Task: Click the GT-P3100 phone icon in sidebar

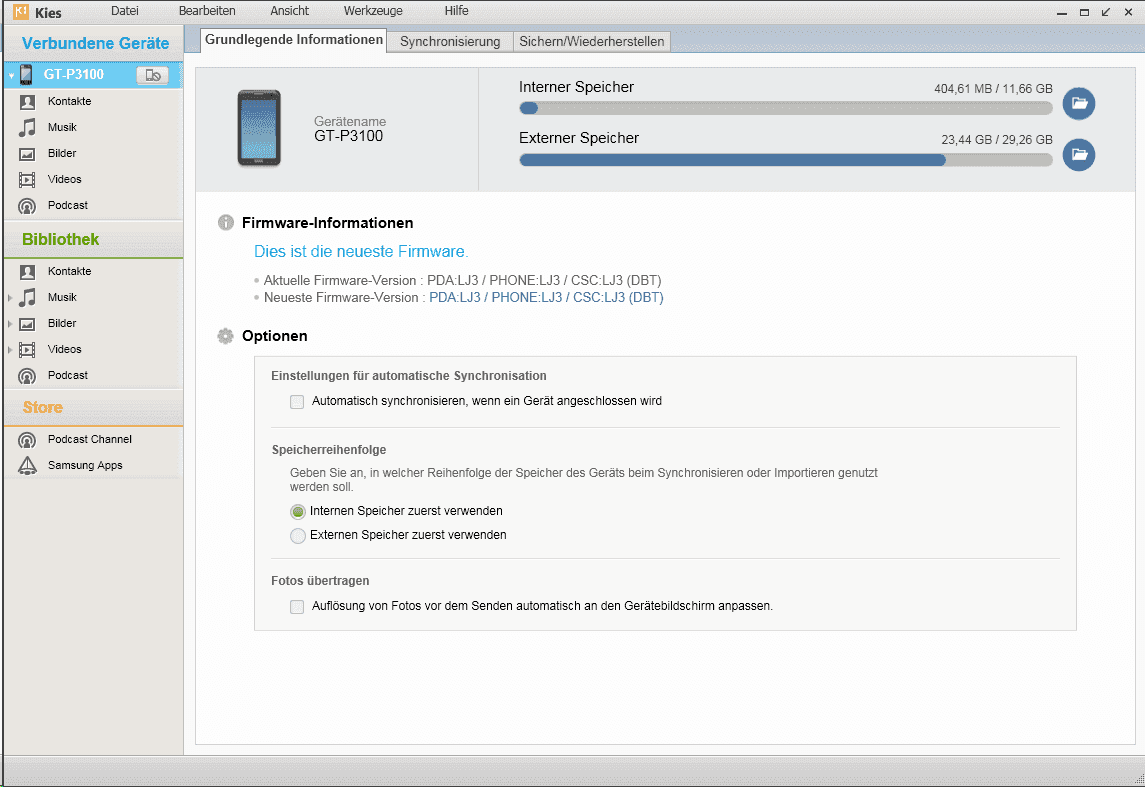Action: click(26, 74)
